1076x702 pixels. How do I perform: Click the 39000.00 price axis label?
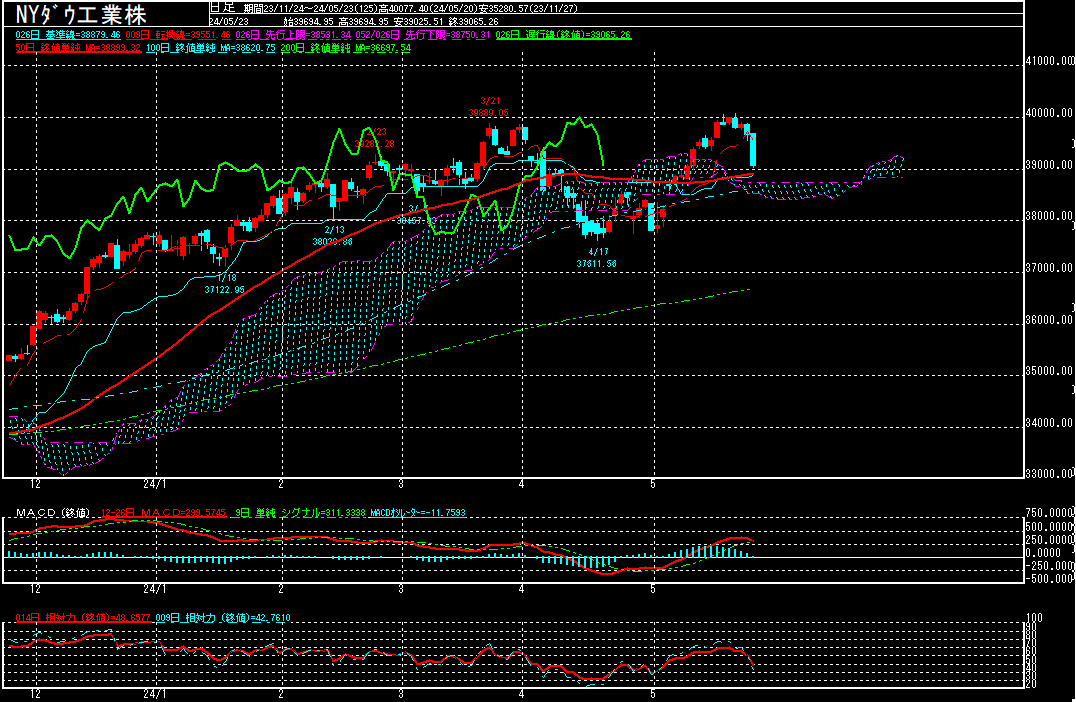pyautogui.click(x=1050, y=165)
